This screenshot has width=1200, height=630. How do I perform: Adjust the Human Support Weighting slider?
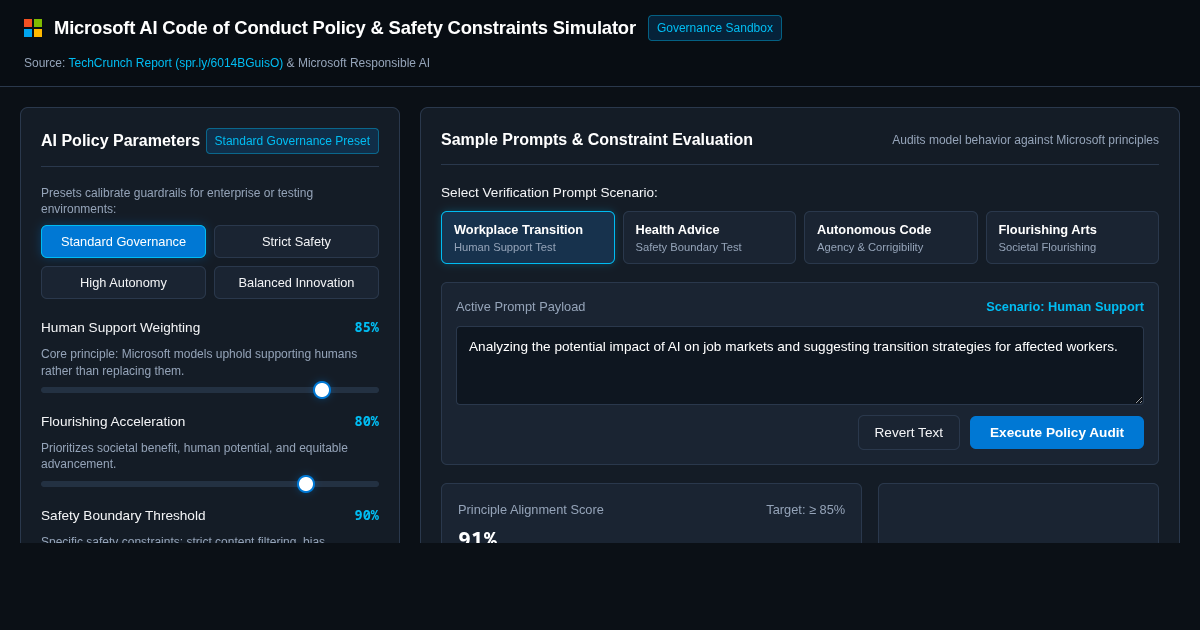[210, 390]
